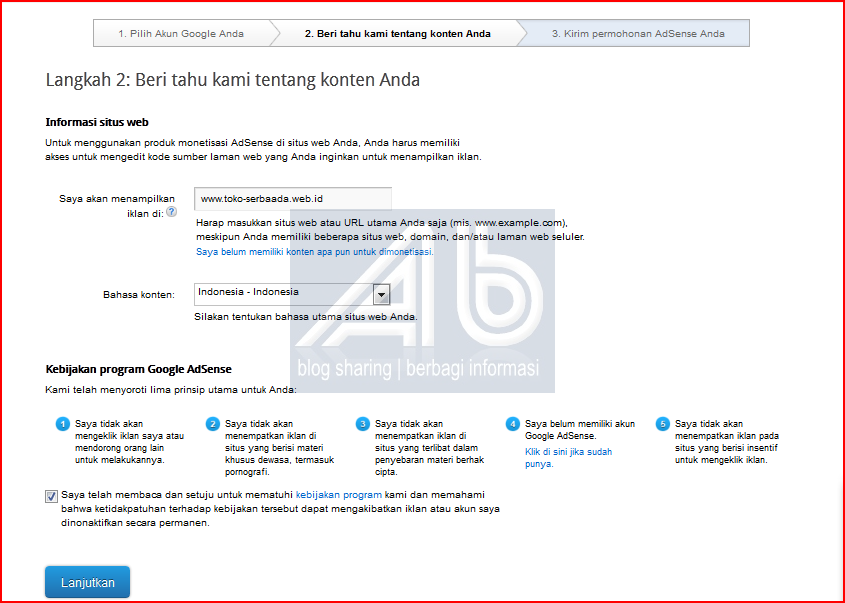Open step 3 Kirim permohonan AdSense Anda
Viewport: 845px width, 603px height.
tap(638, 33)
